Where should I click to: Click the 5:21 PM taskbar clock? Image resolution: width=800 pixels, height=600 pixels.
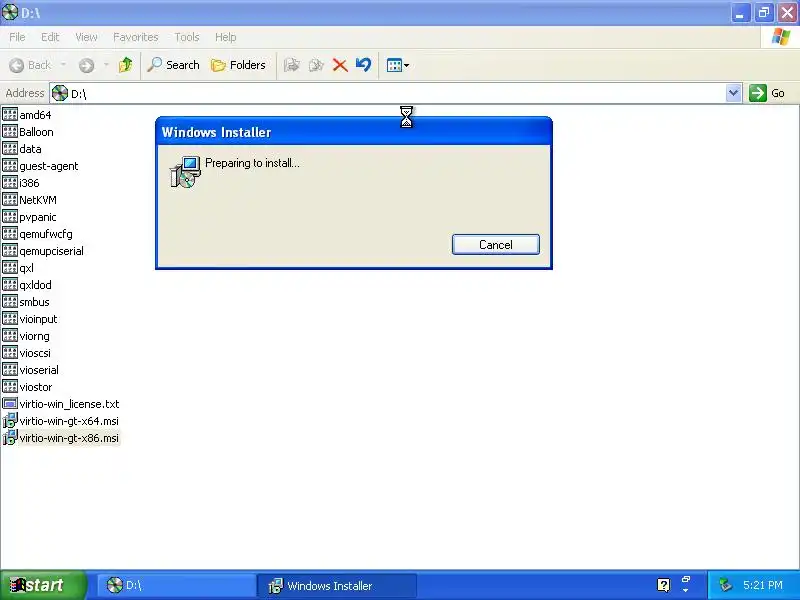[763, 585]
